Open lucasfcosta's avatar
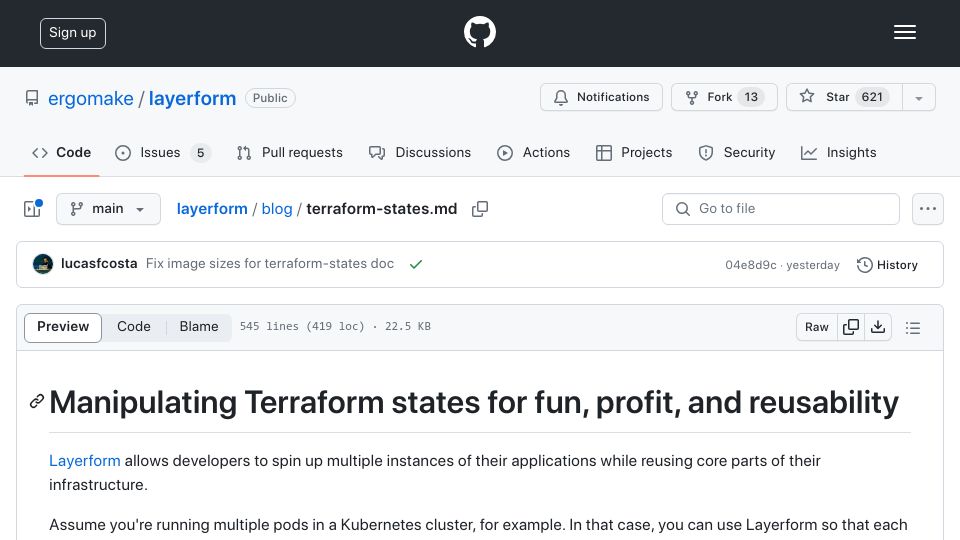 pos(43,264)
